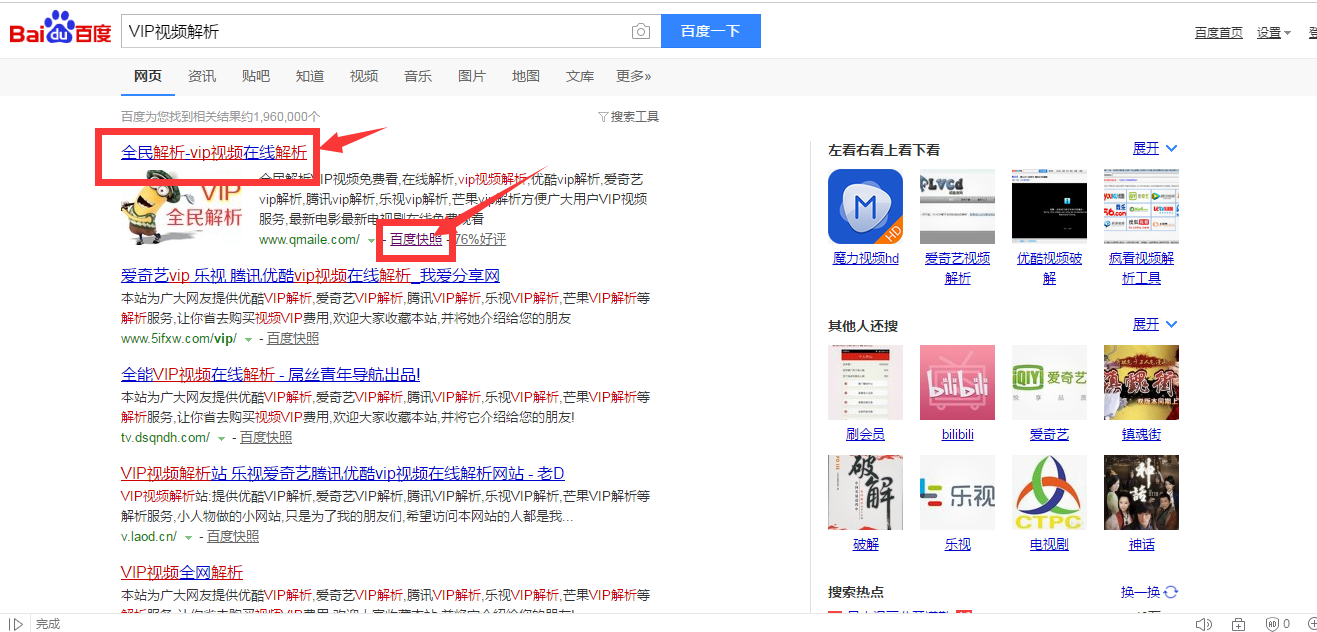Viewport: 1317px width, 632px height.
Task: Open the 设置 dropdown menu
Action: [x=1274, y=32]
